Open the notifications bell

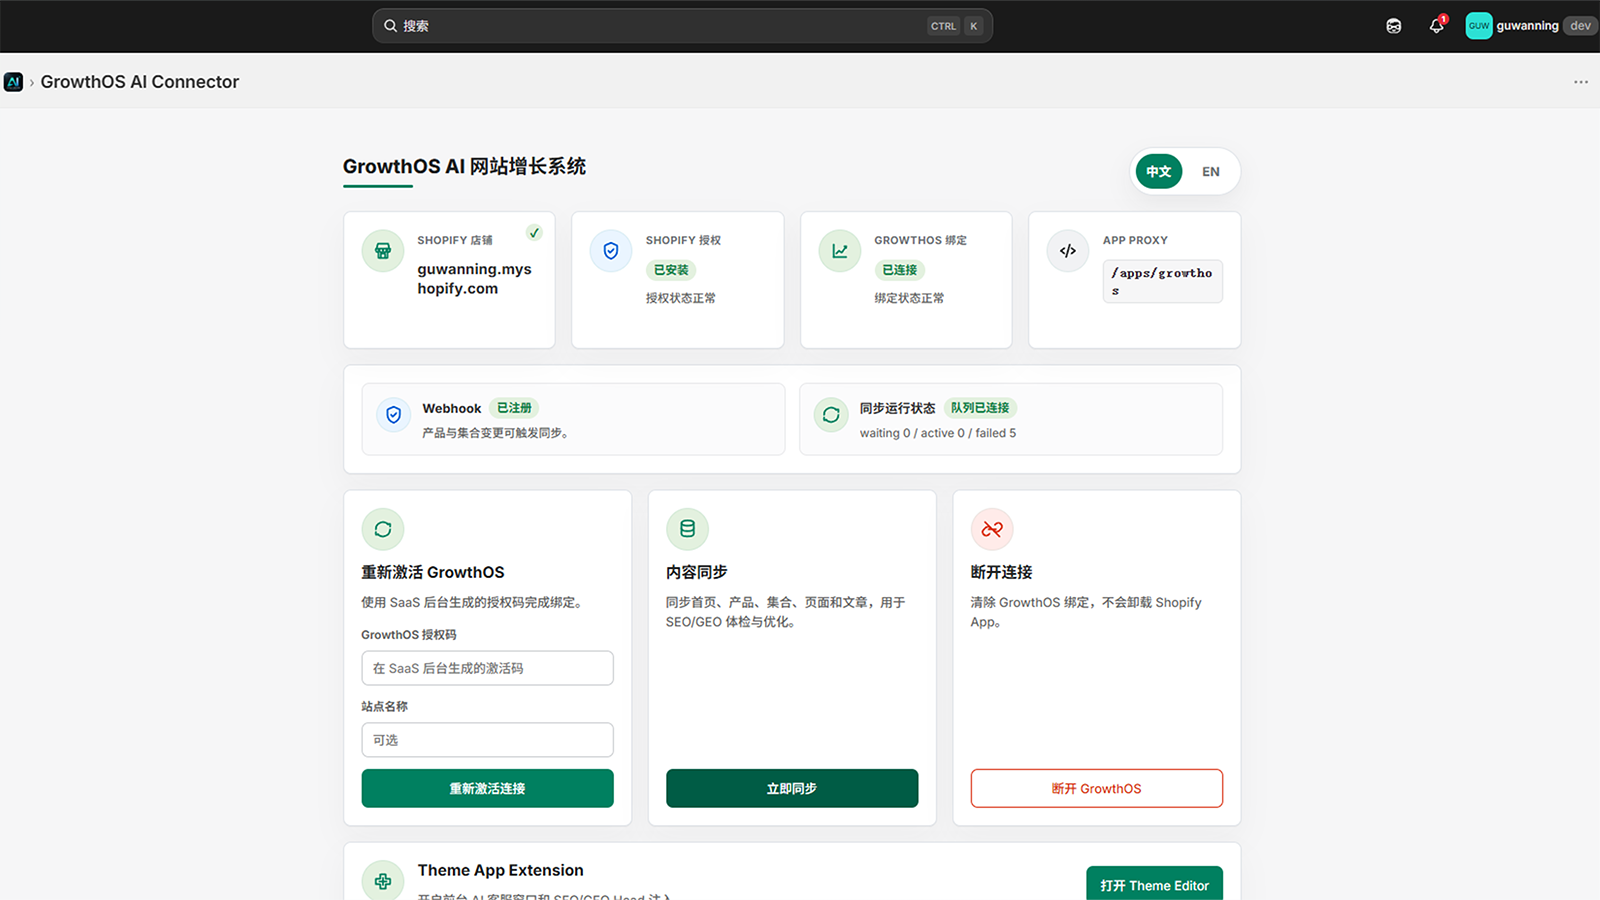pyautogui.click(x=1437, y=26)
